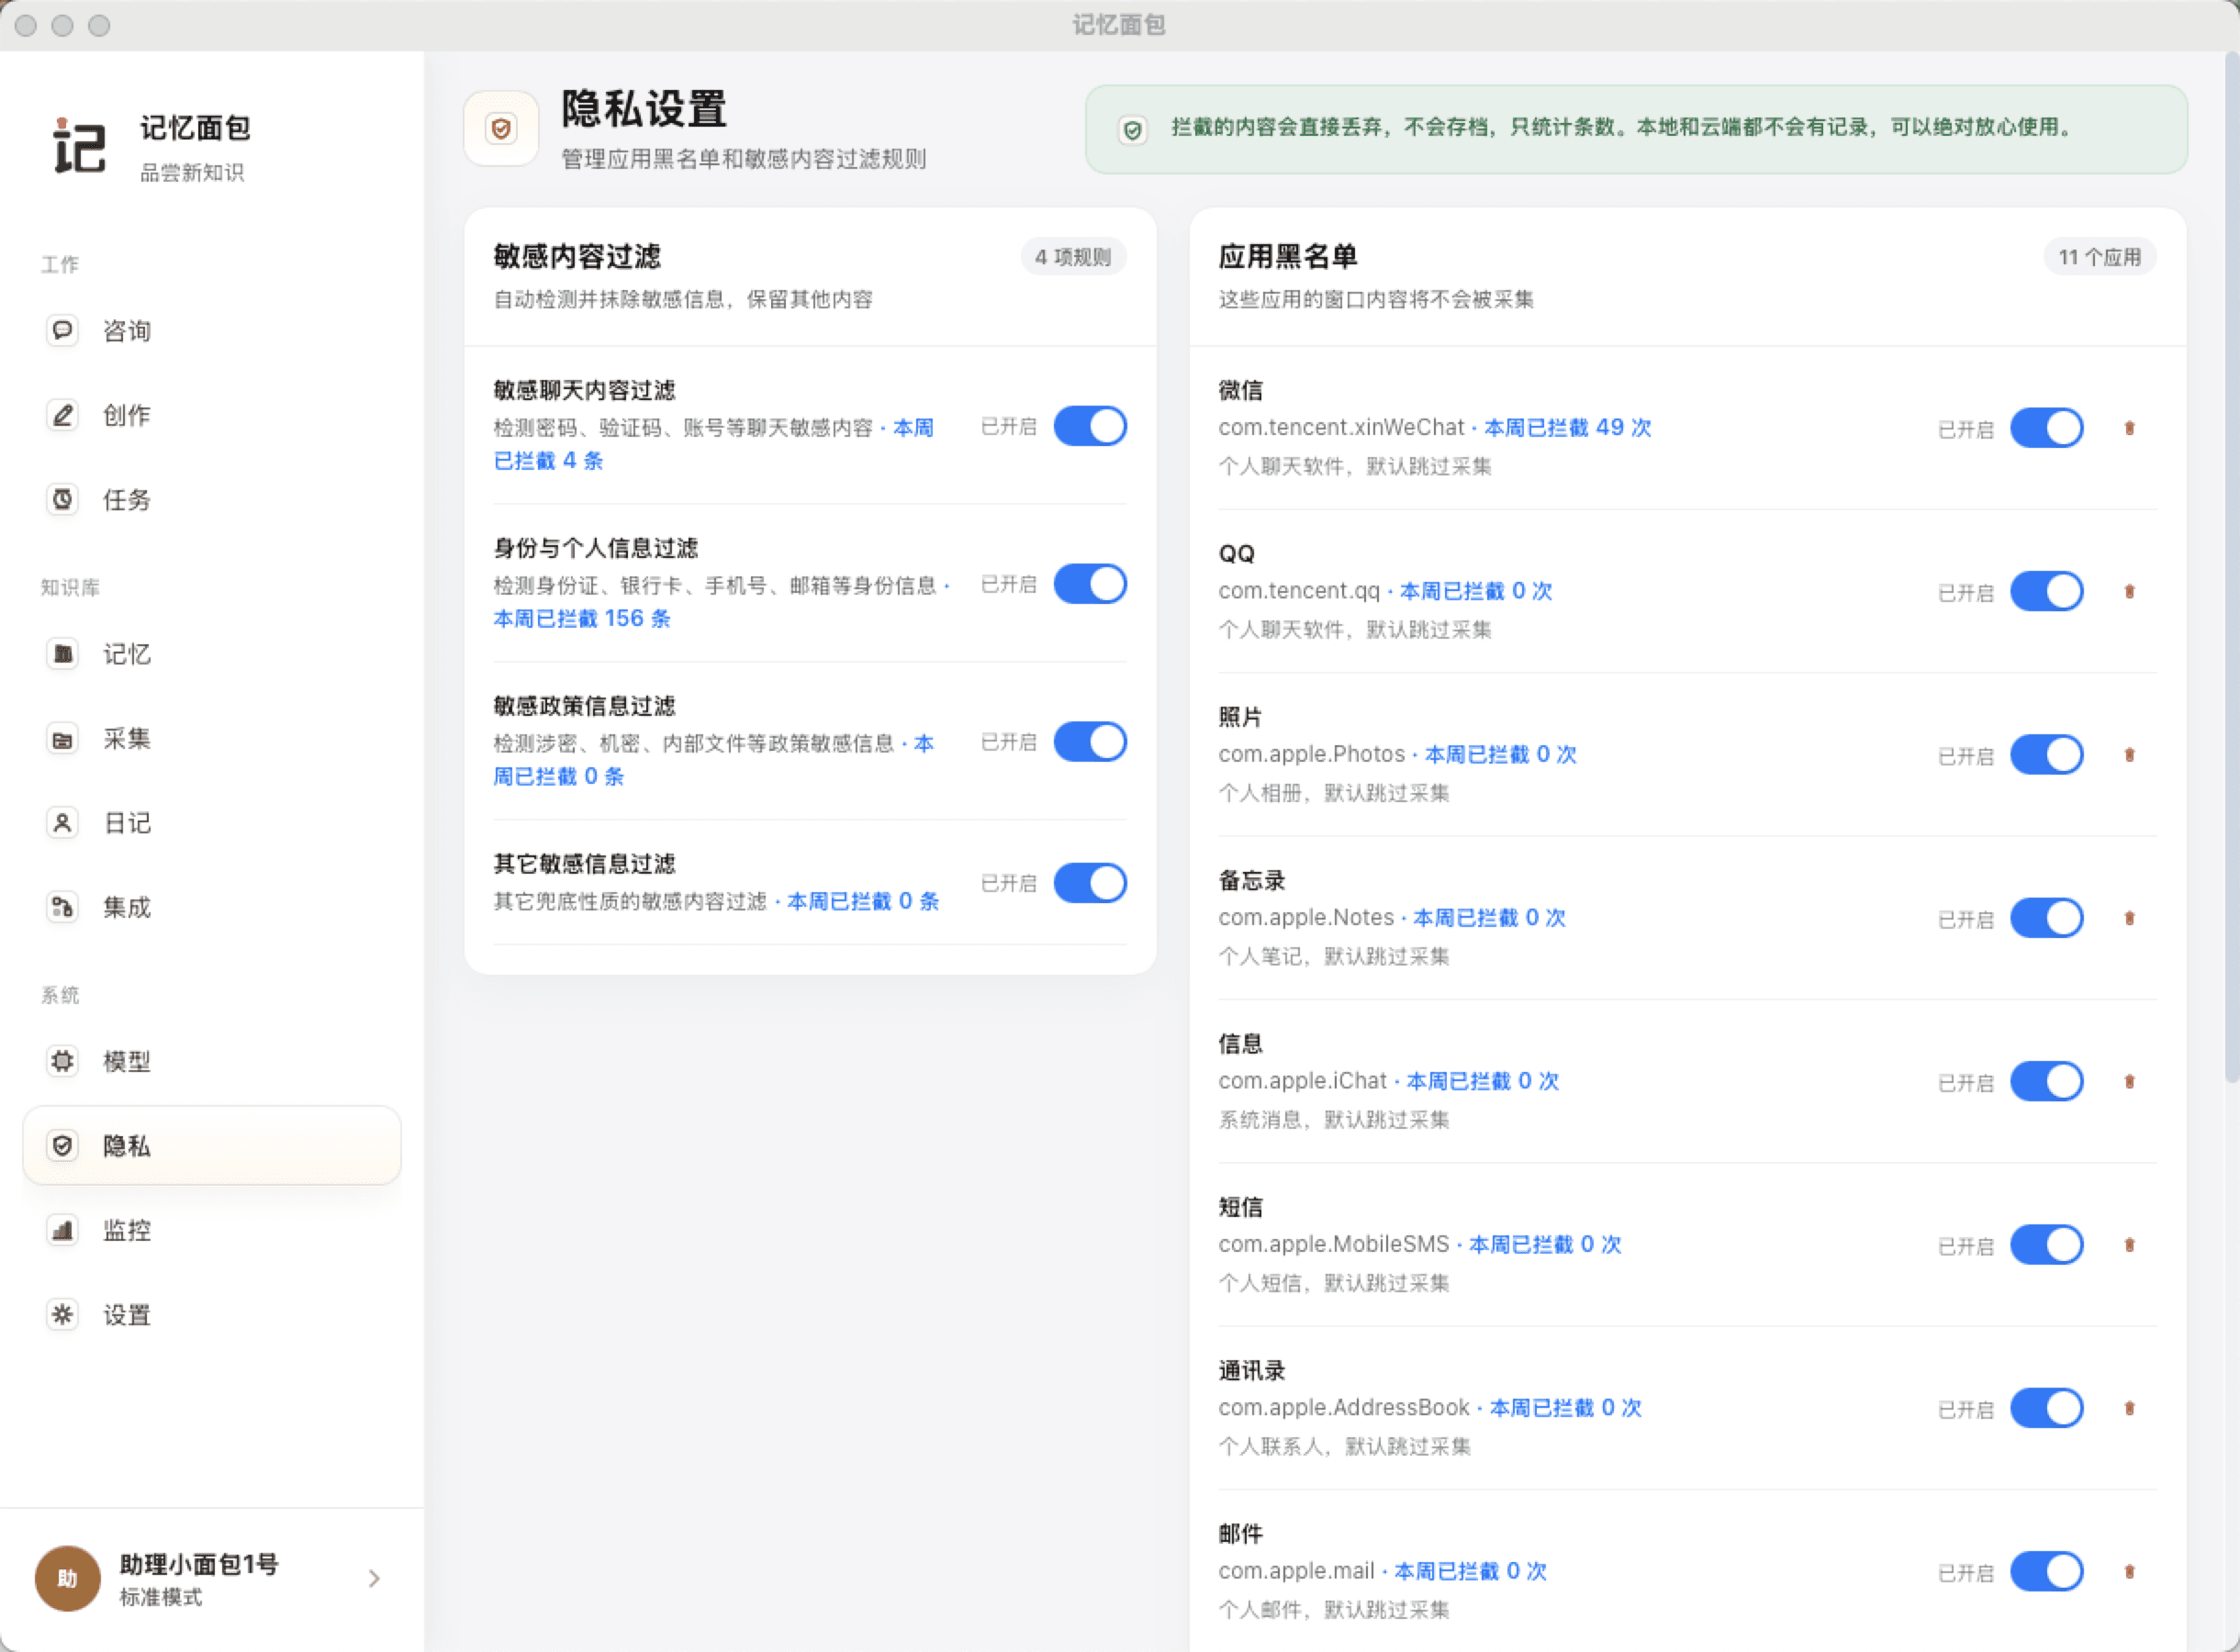Delete 微信 from the blacklist via trash icon

click(2129, 428)
